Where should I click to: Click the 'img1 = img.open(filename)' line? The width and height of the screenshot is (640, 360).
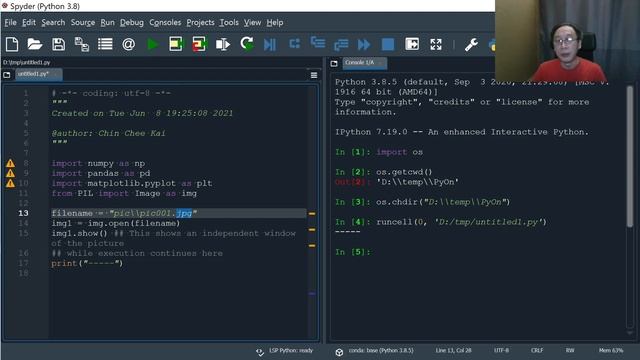tap(116, 223)
